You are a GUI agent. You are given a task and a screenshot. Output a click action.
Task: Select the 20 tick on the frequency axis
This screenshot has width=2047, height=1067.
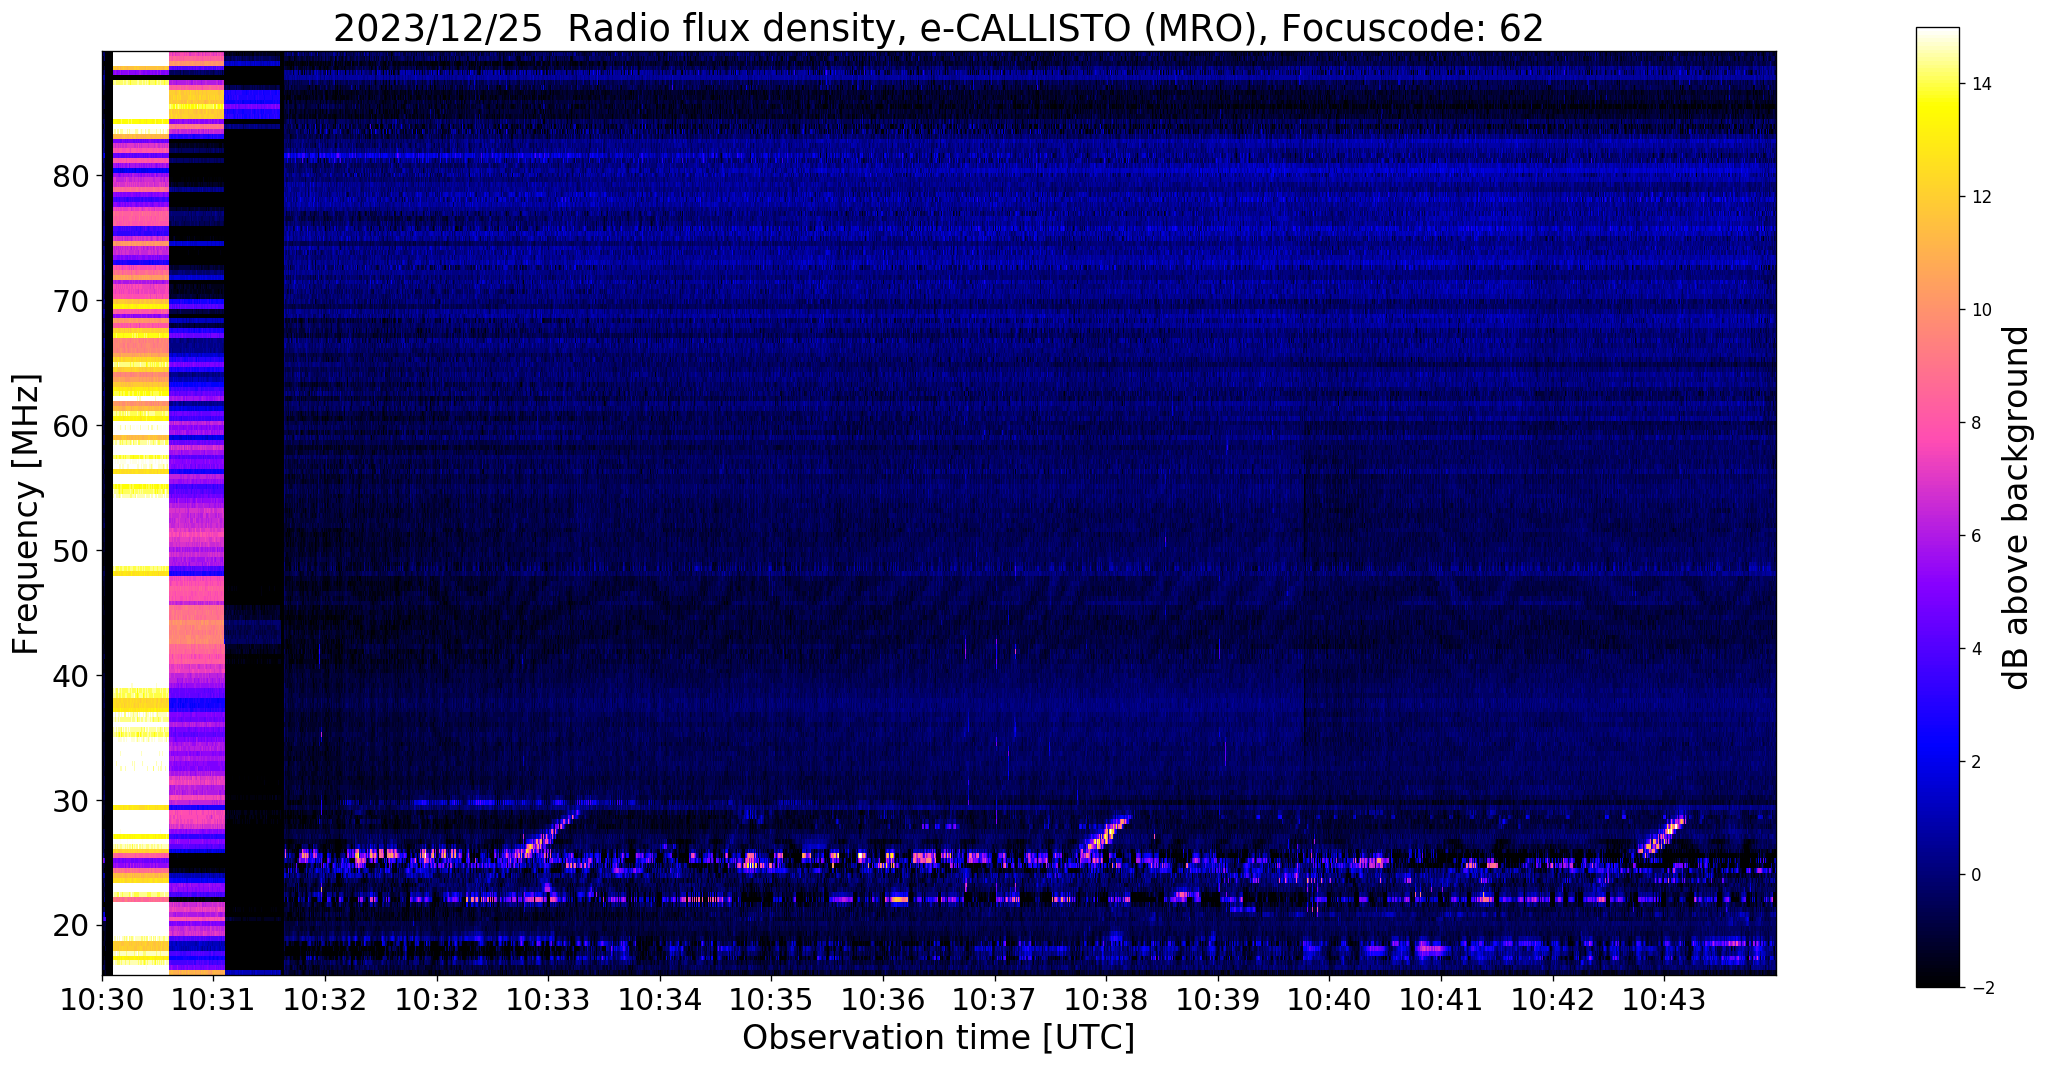pos(71,926)
